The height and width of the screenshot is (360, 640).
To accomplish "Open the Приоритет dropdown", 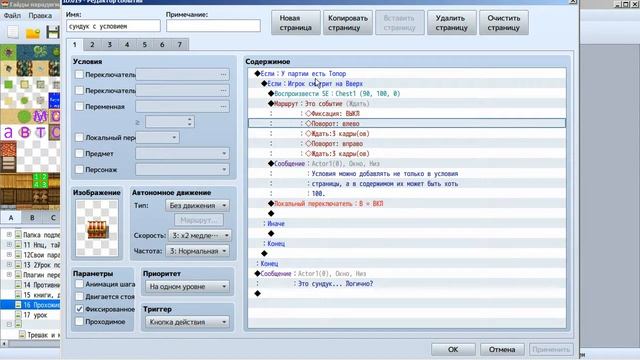I will tap(187, 287).
